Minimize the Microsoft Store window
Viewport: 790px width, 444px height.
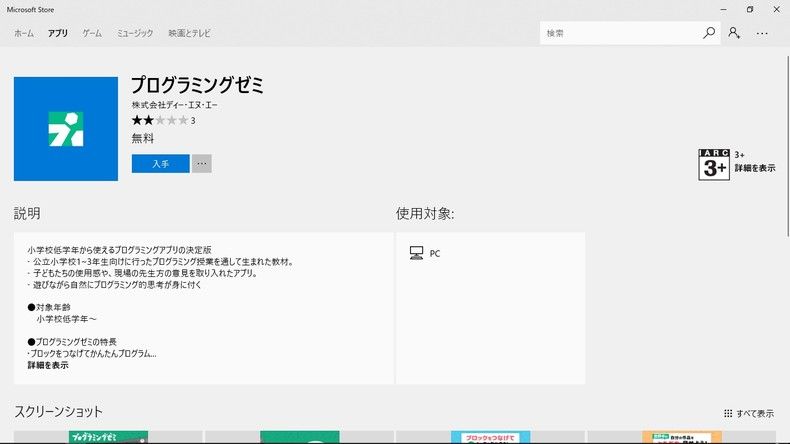click(x=723, y=9)
